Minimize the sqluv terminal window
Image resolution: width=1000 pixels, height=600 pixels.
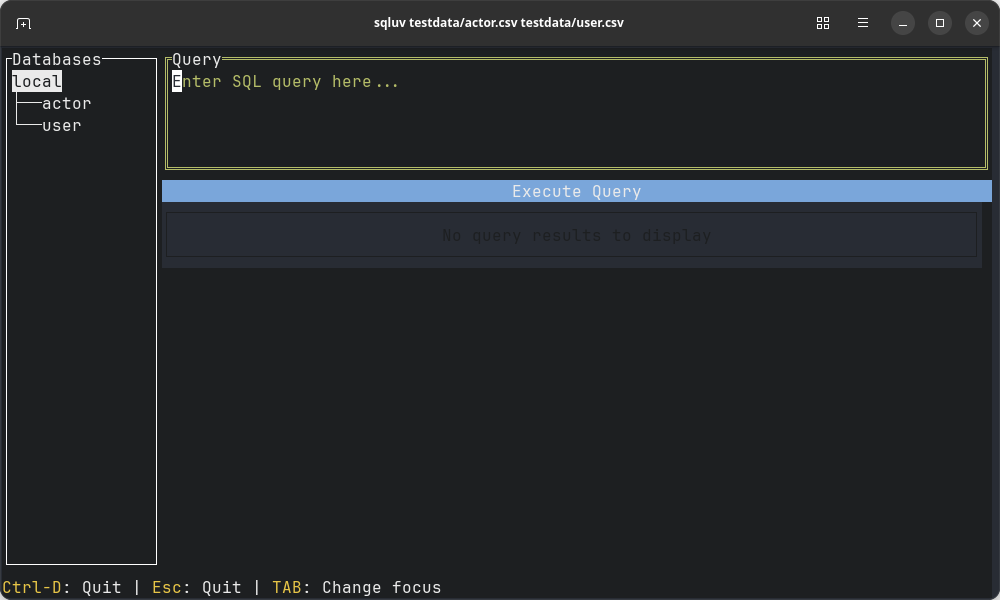coord(902,23)
